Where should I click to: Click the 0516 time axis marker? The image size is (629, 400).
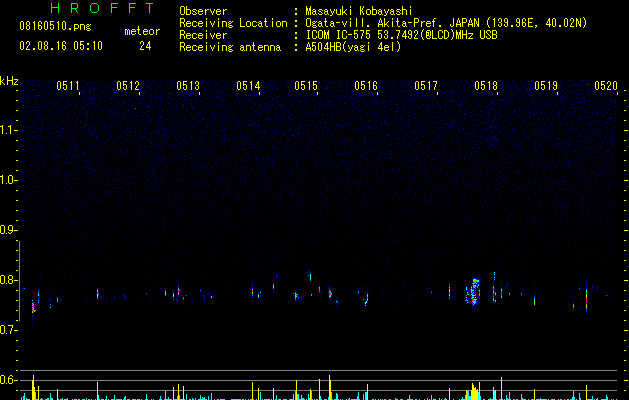(366, 85)
